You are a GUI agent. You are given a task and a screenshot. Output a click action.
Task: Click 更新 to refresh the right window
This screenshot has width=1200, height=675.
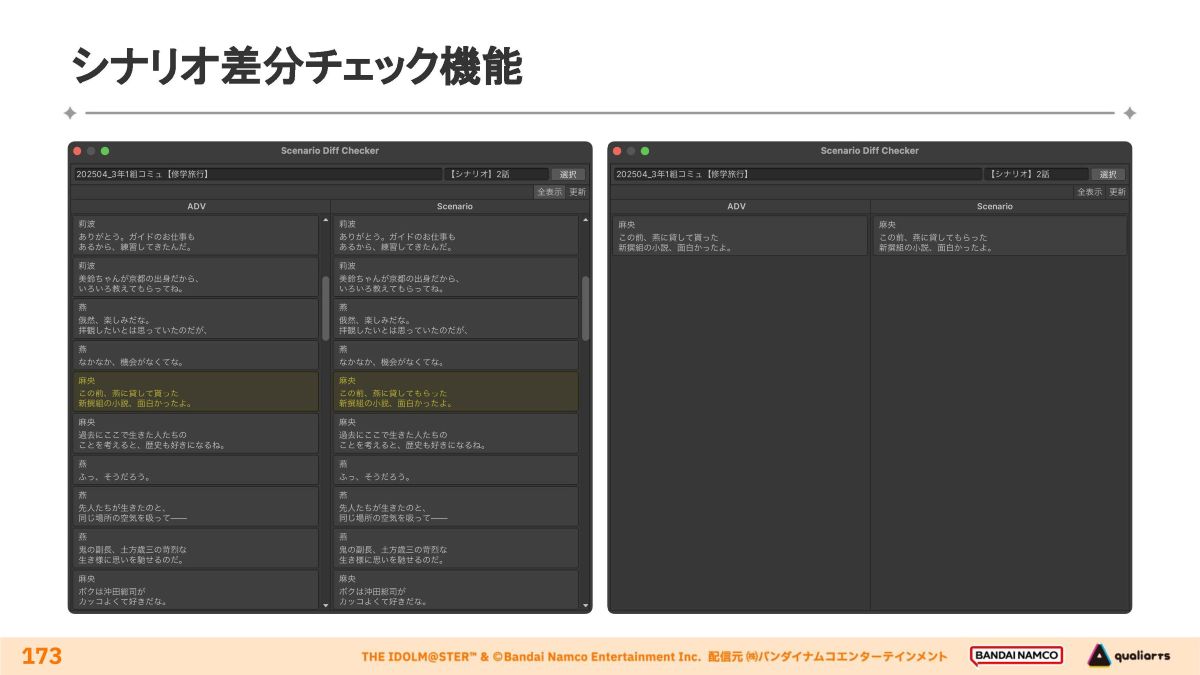pyautogui.click(x=1117, y=192)
